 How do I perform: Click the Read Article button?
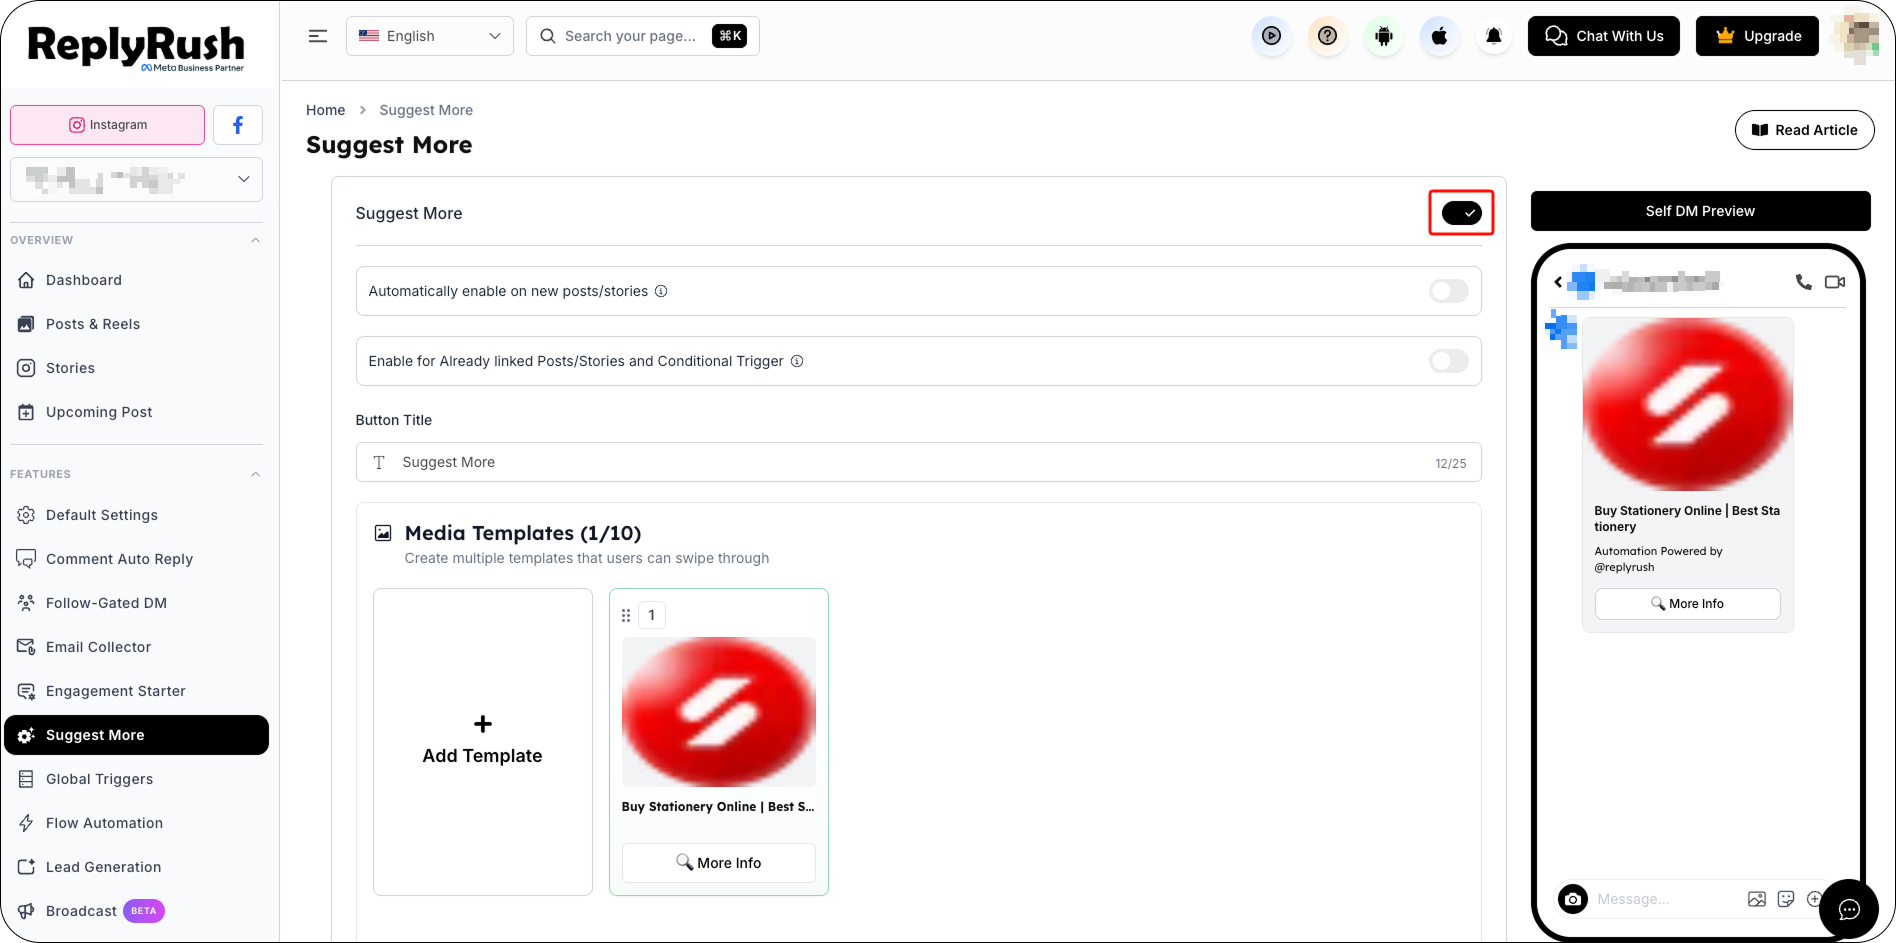pyautogui.click(x=1805, y=130)
